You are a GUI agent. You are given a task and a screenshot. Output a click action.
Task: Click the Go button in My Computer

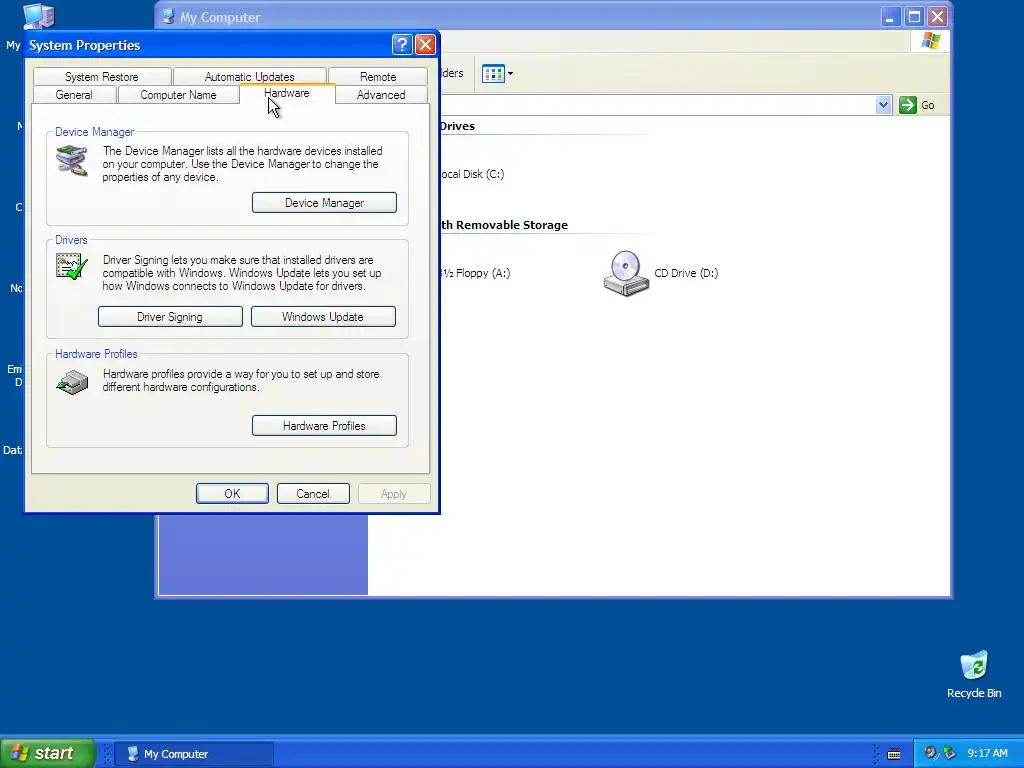coord(917,105)
